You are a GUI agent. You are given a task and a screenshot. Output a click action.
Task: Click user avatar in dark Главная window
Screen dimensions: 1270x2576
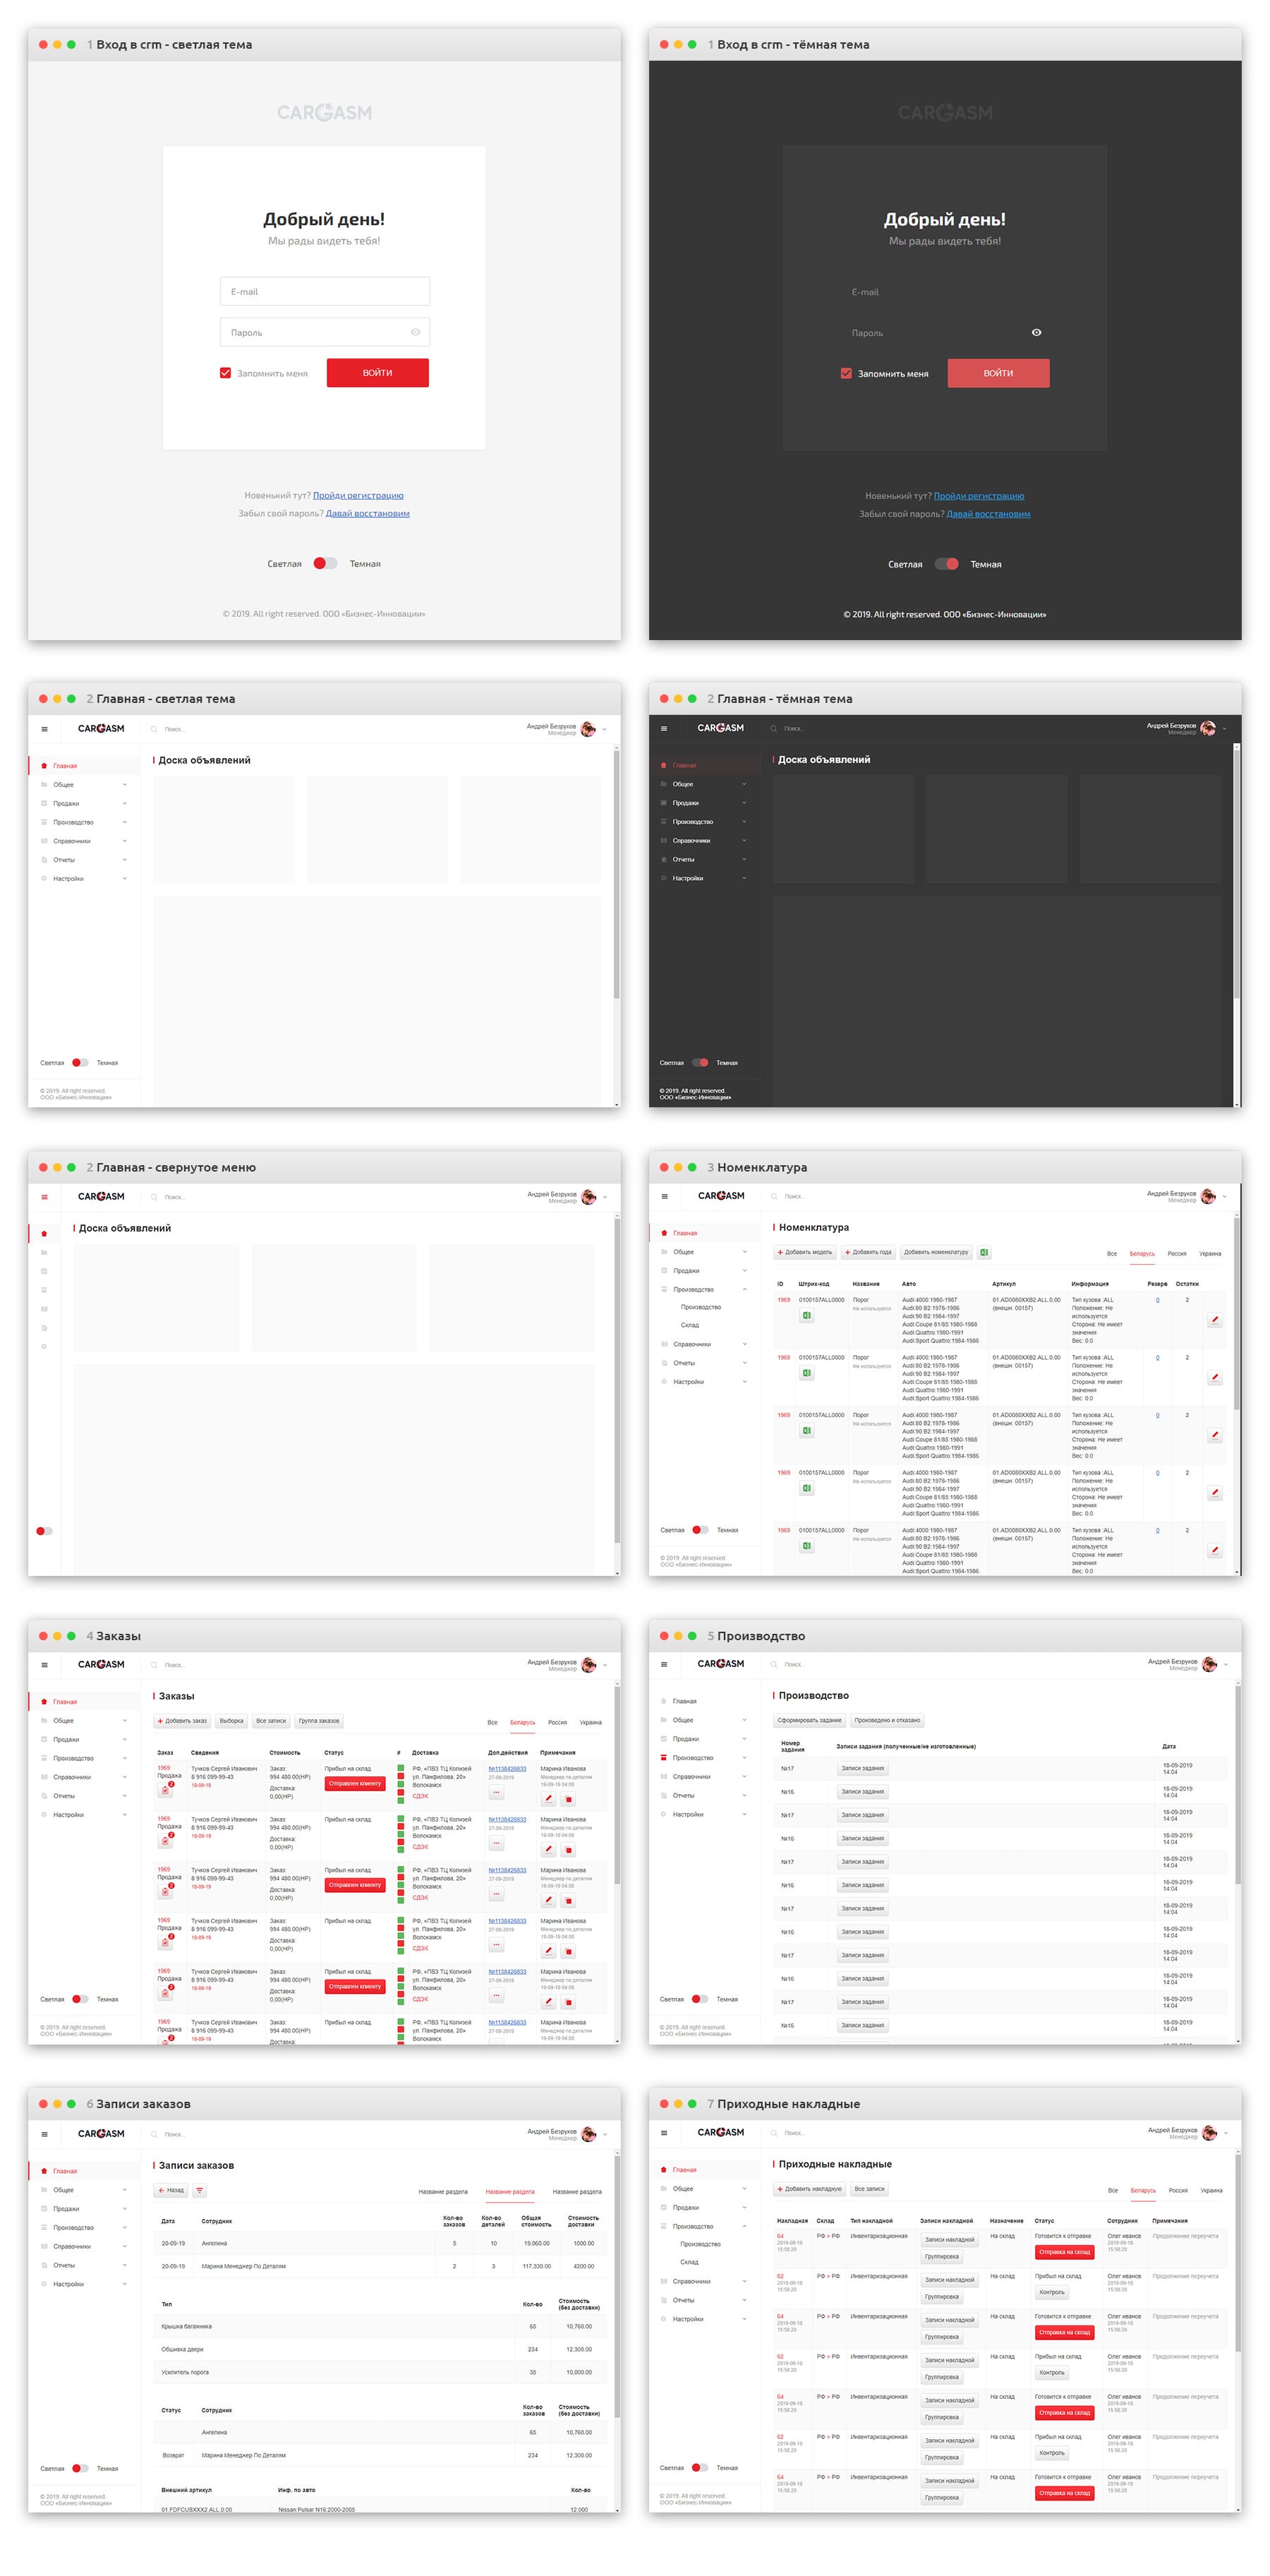click(x=1208, y=728)
